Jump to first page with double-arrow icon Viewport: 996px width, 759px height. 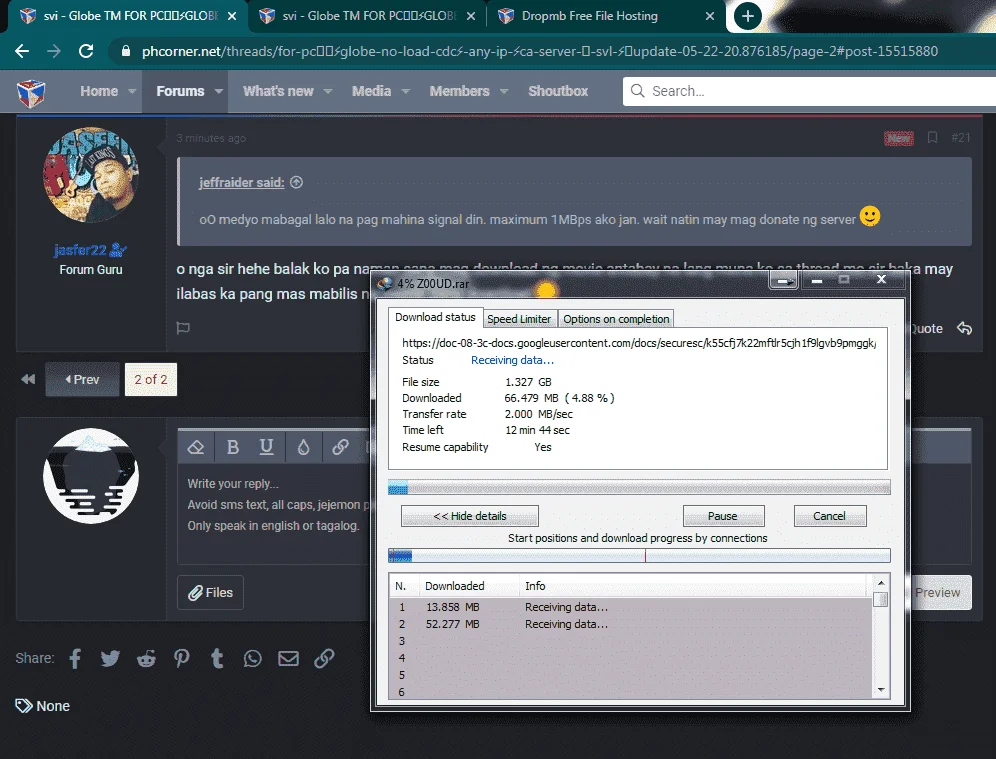[x=28, y=379]
